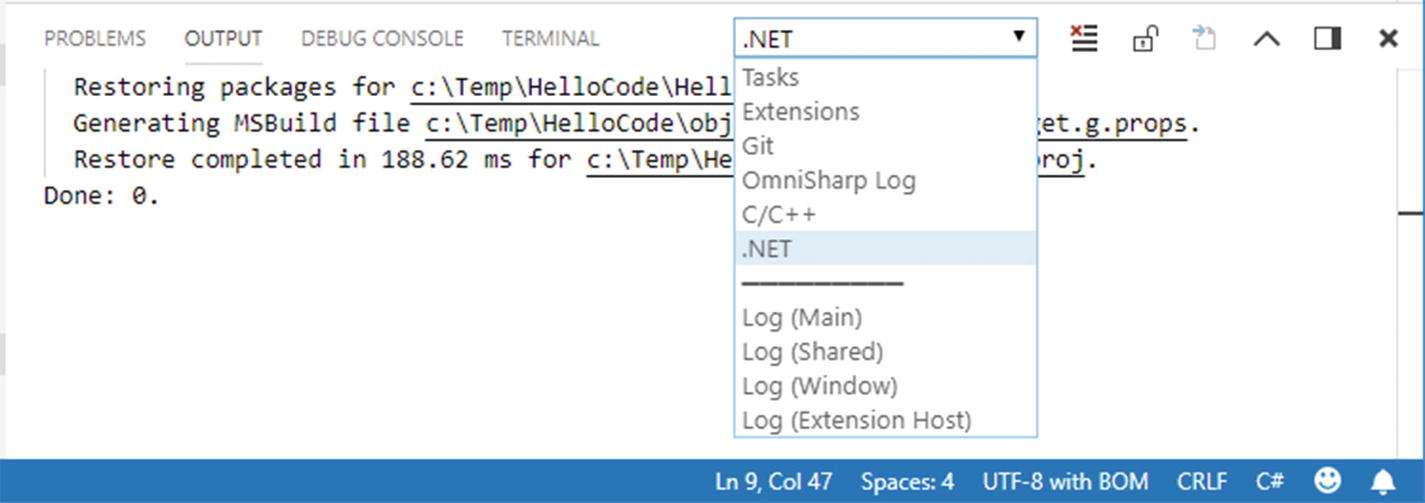This screenshot has height=503, width=1425.
Task: Switch to the Terminal tab
Action: [550, 39]
